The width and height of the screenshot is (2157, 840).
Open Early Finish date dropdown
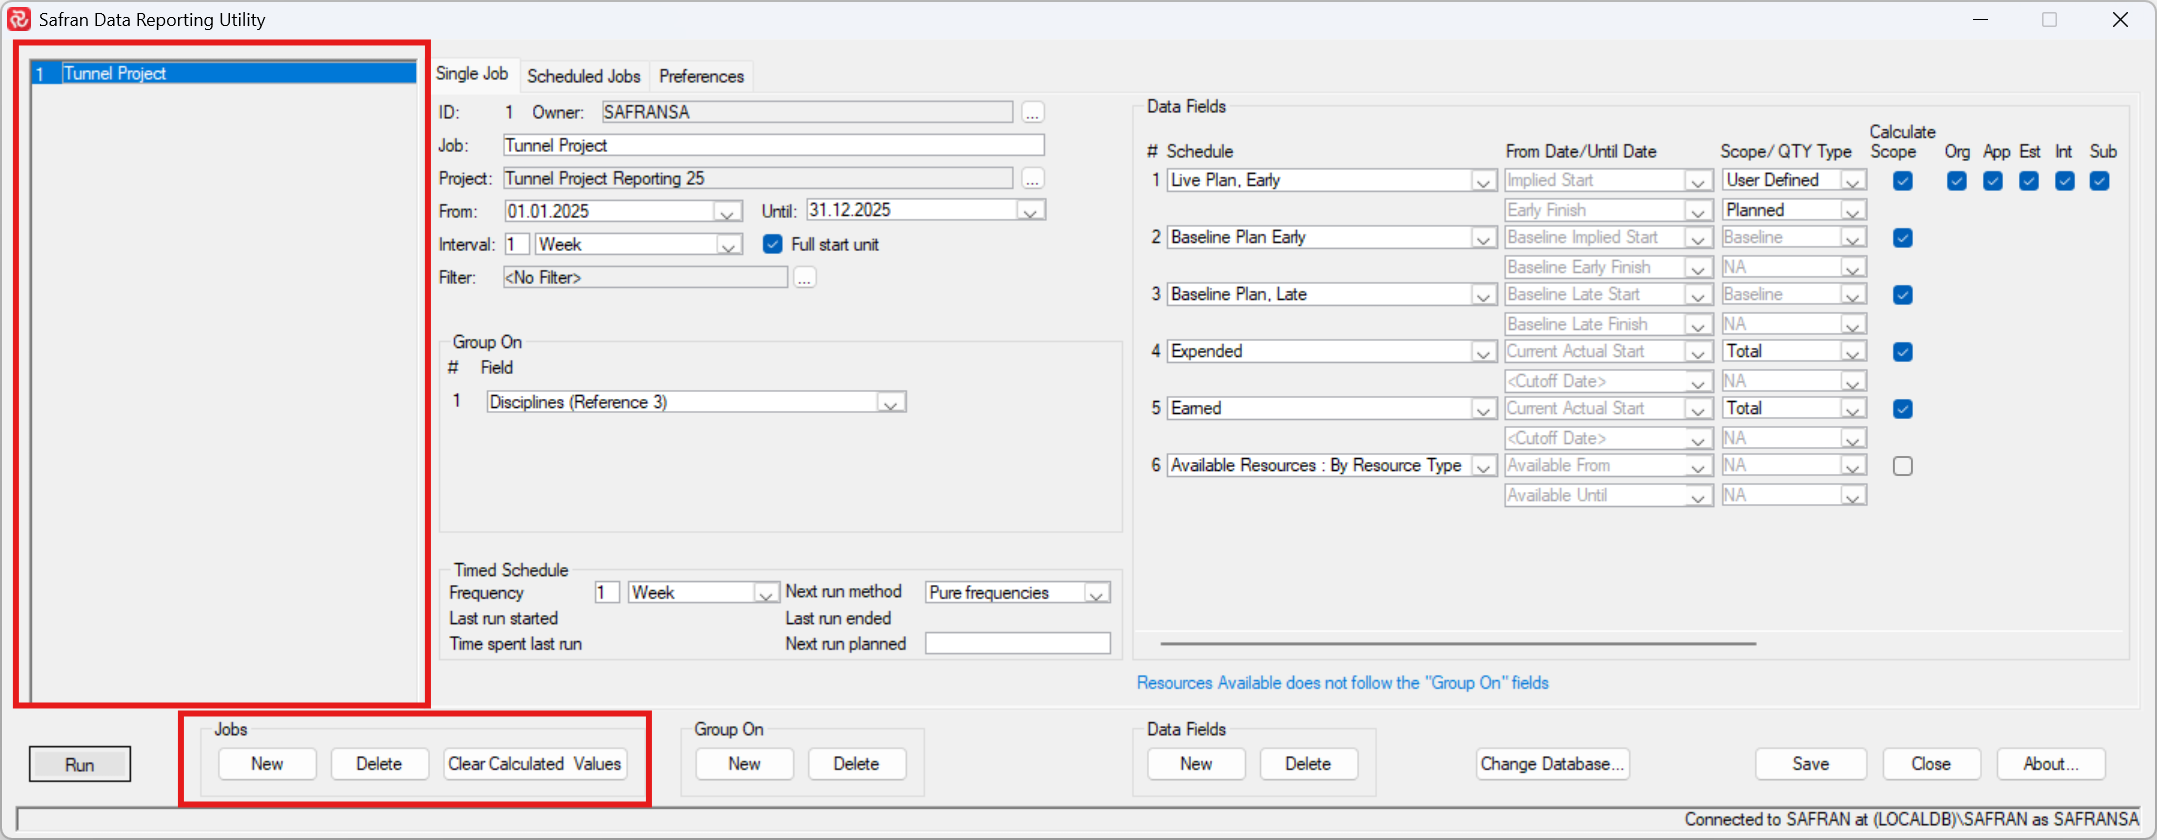click(x=1698, y=211)
